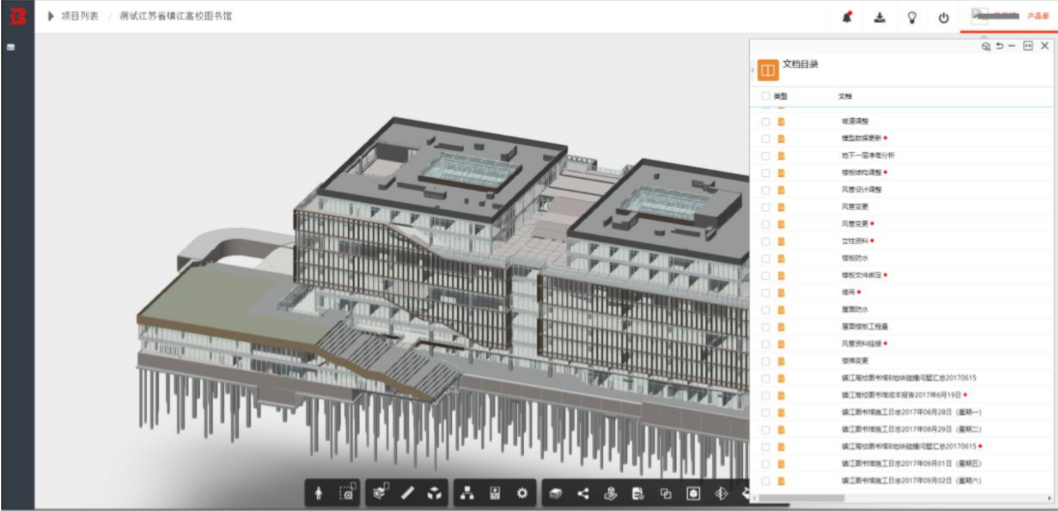The image size is (1058, 511).
Task: Click the expand-width button in document panel header
Action: (x=1028, y=46)
